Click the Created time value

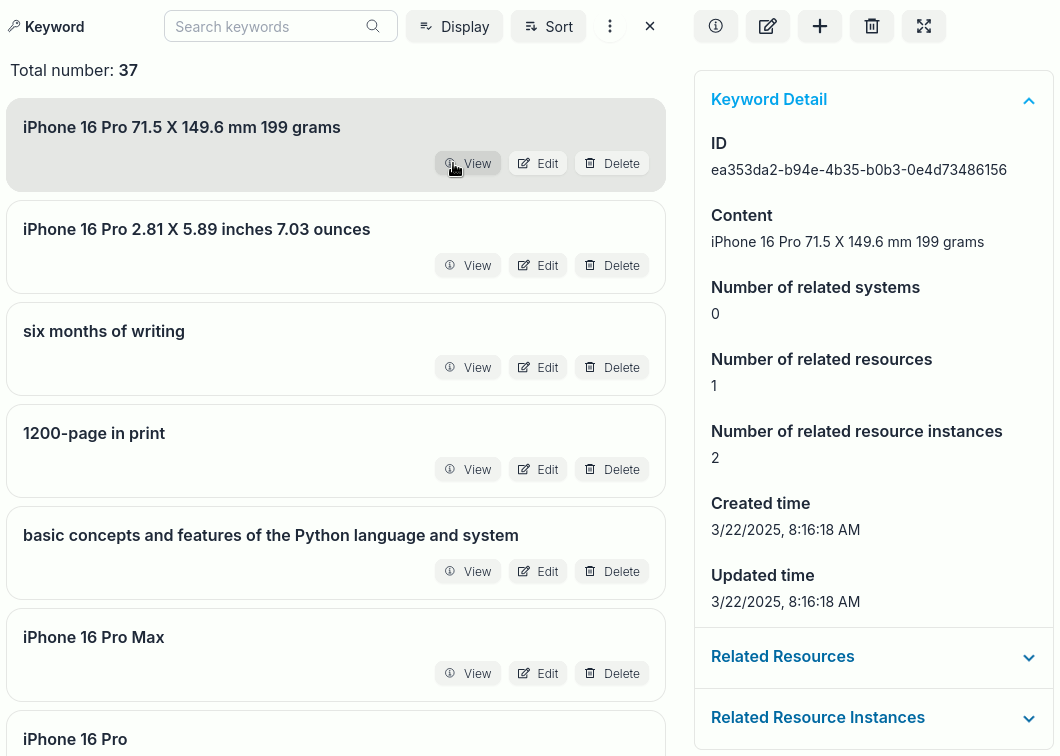click(x=786, y=530)
